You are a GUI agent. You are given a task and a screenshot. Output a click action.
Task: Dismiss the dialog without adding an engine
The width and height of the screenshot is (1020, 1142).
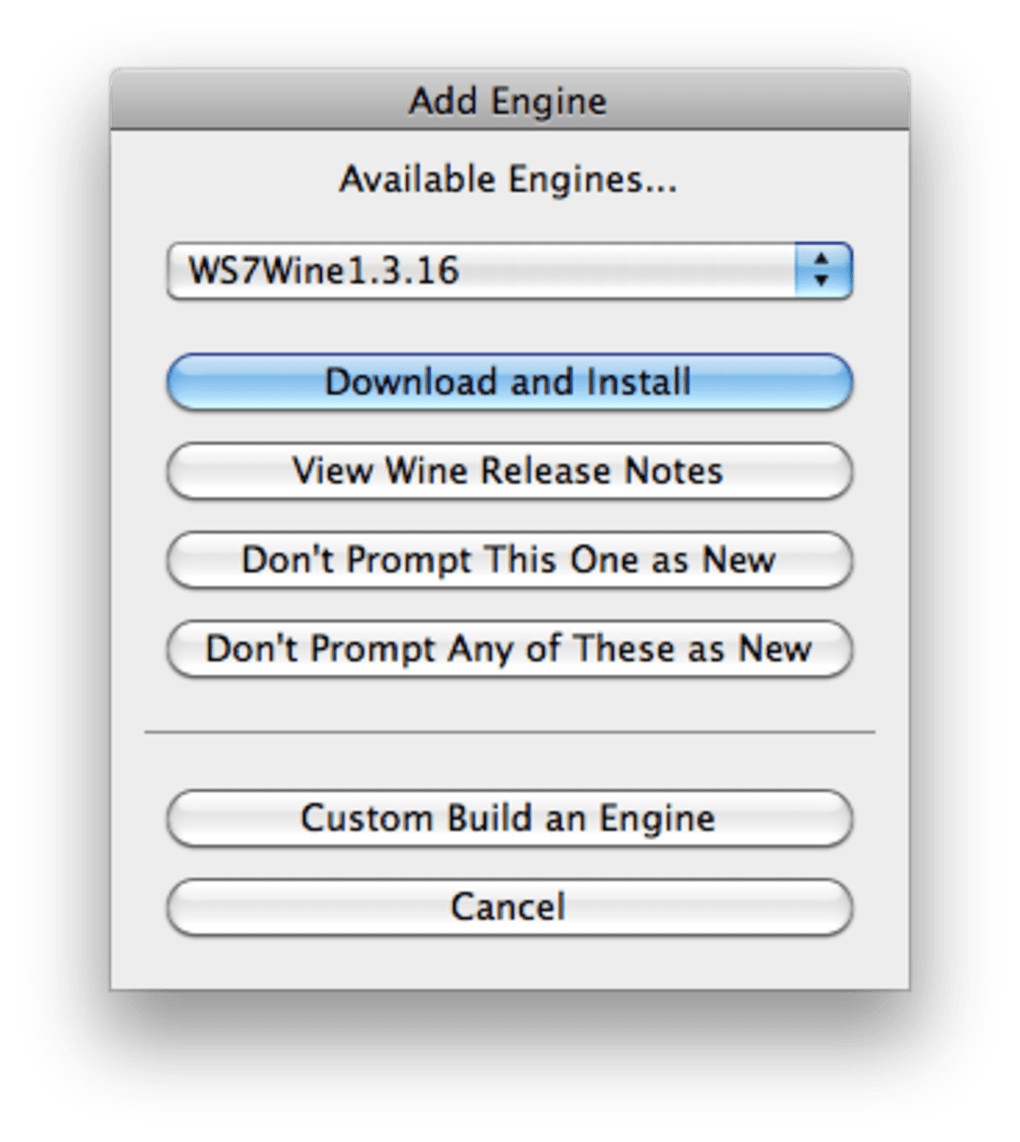(508, 907)
